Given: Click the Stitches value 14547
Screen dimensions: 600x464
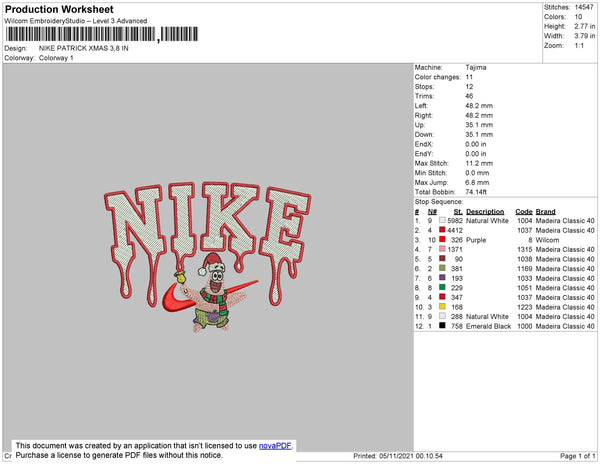Looking at the screenshot, I should tap(584, 7).
